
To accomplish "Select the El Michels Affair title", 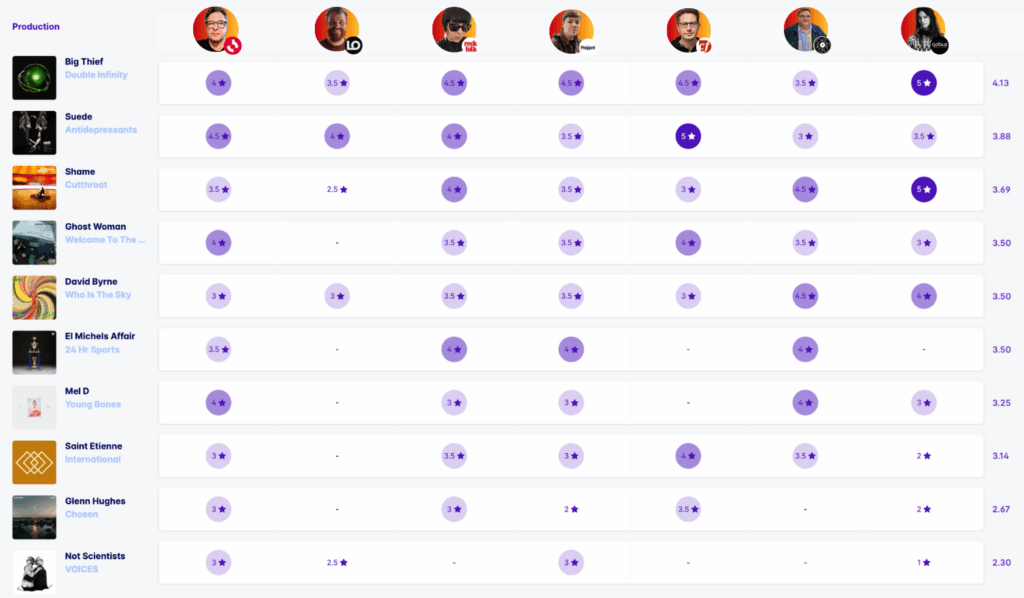I will pyautogui.click(x=100, y=336).
